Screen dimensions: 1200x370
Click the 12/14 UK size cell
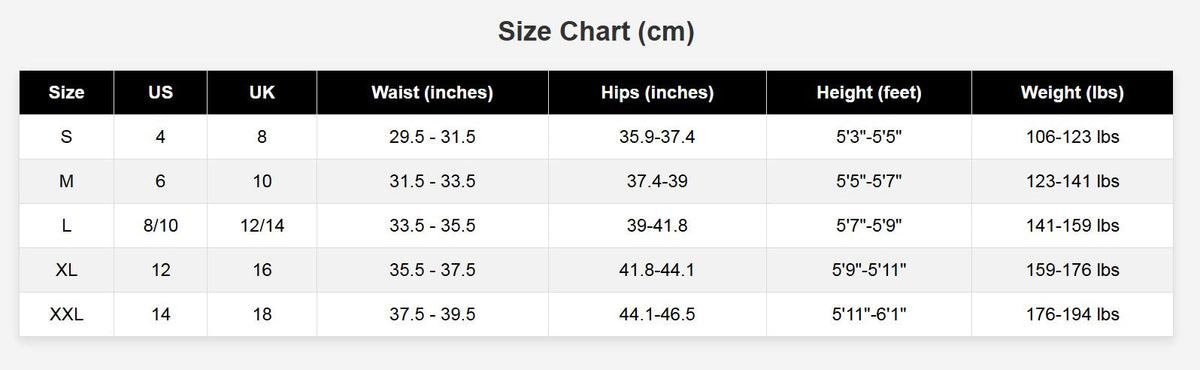tap(262, 226)
